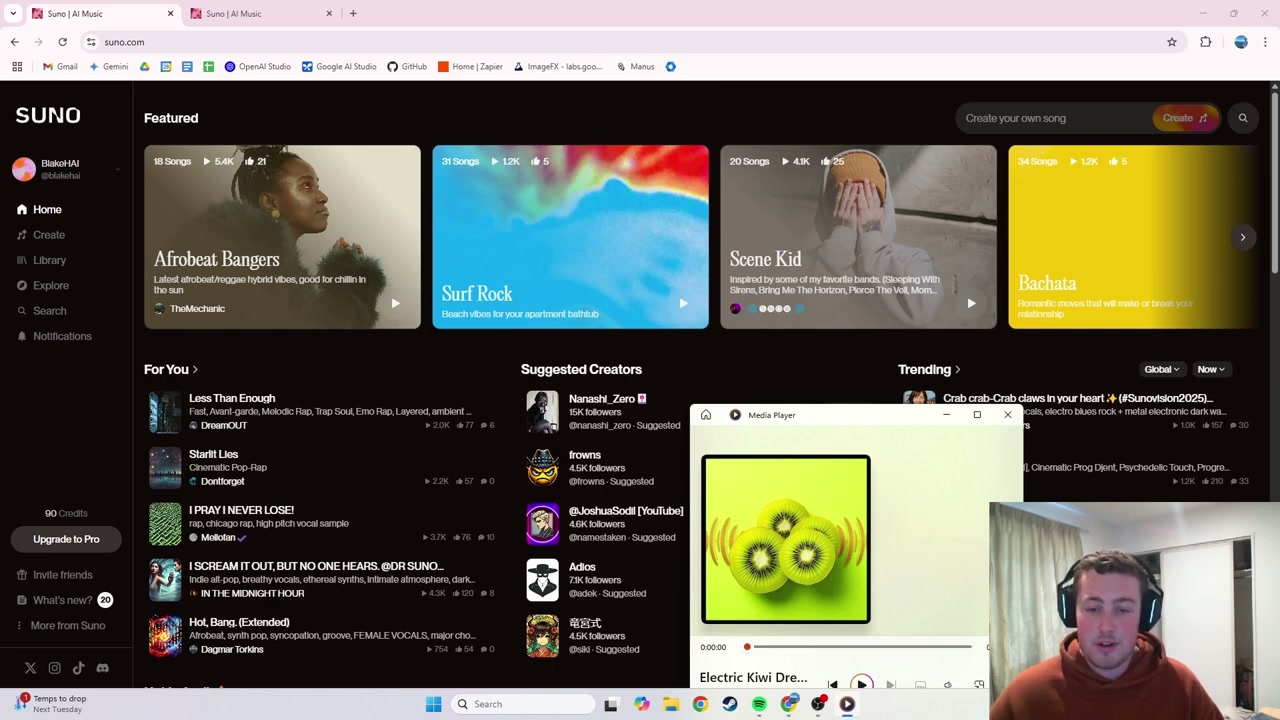Open Chrome tab search dropdown
1280x720 pixels.
[x=13, y=14]
